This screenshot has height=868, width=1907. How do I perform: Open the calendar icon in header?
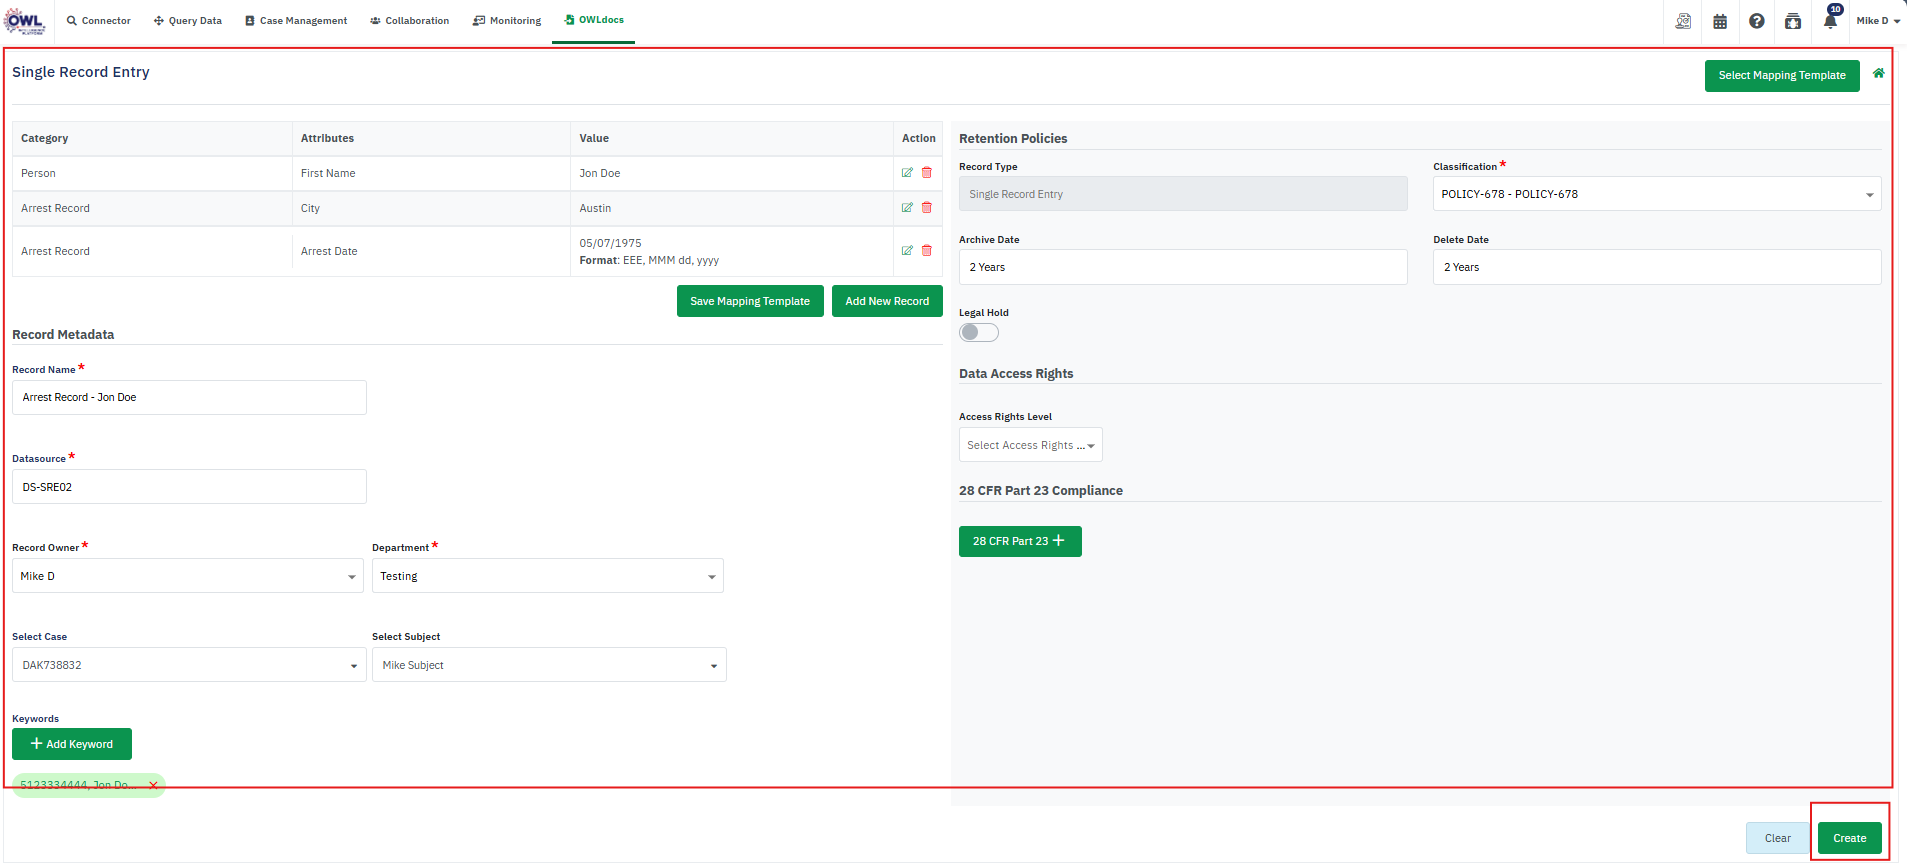point(1720,21)
